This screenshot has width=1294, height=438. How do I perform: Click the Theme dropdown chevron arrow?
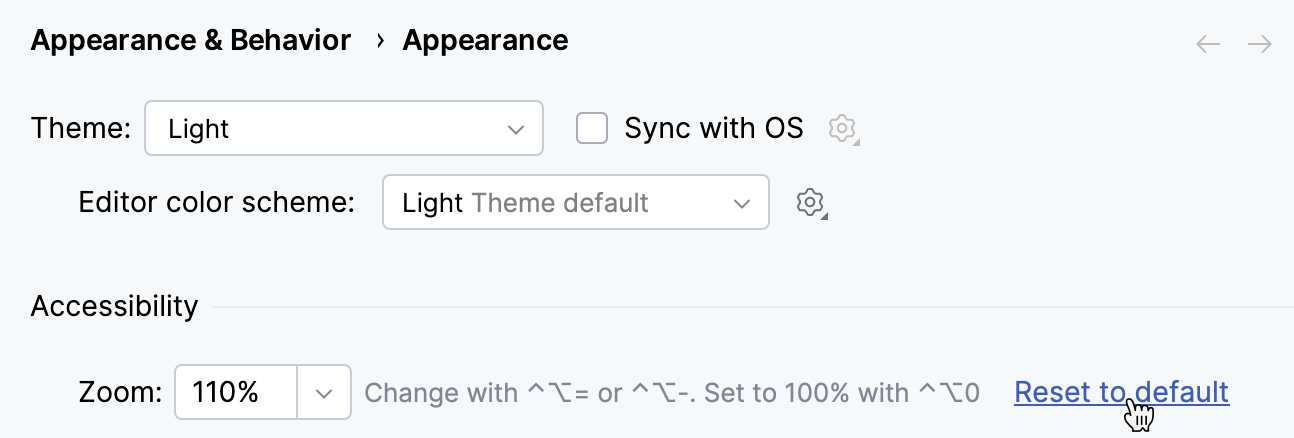516,129
